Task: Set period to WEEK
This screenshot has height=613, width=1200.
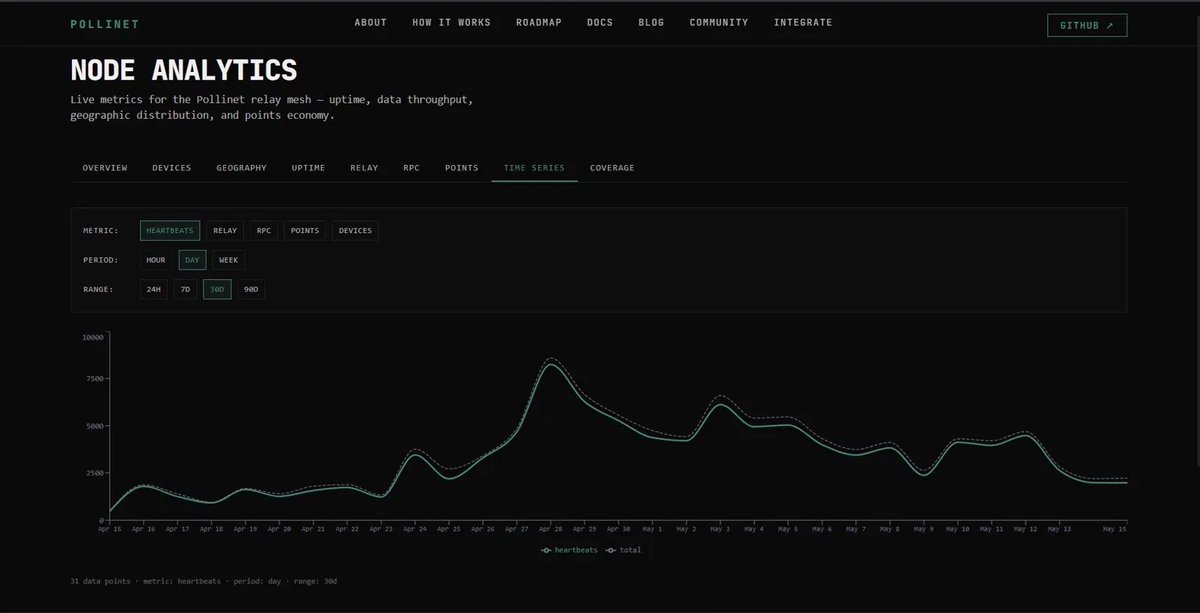Action: pyautogui.click(x=228, y=260)
